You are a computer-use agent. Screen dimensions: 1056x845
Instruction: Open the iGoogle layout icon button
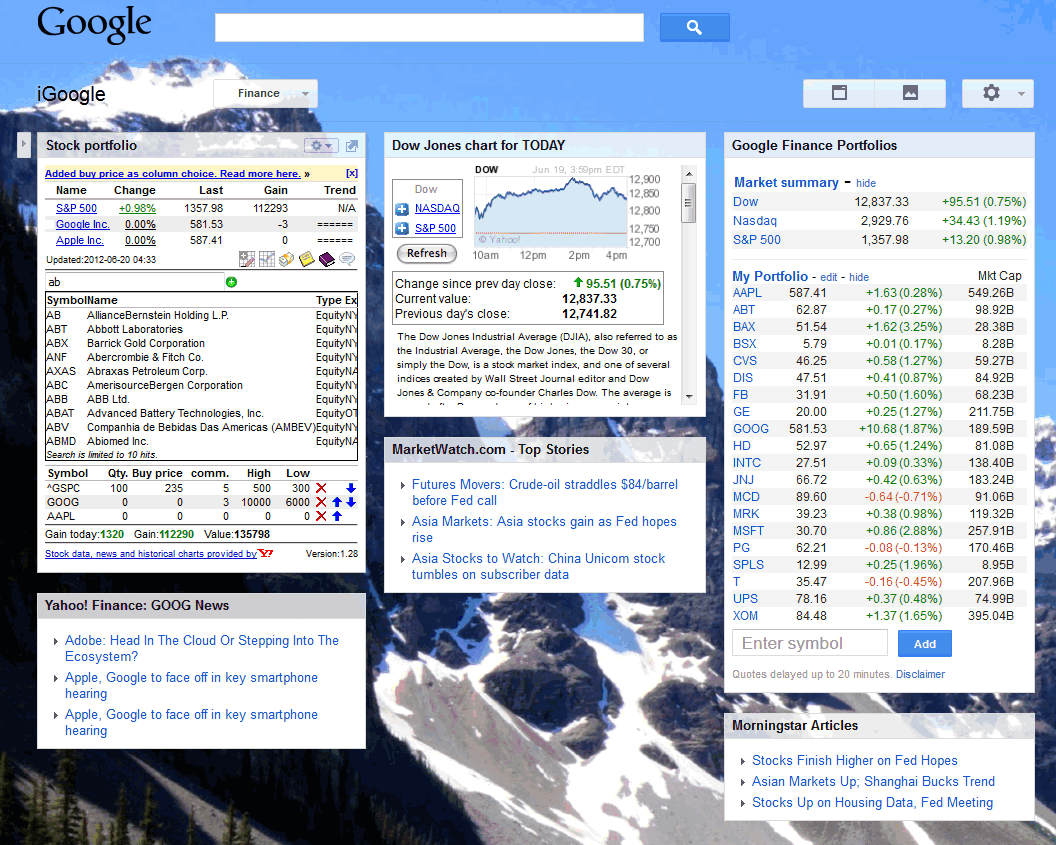tap(839, 93)
